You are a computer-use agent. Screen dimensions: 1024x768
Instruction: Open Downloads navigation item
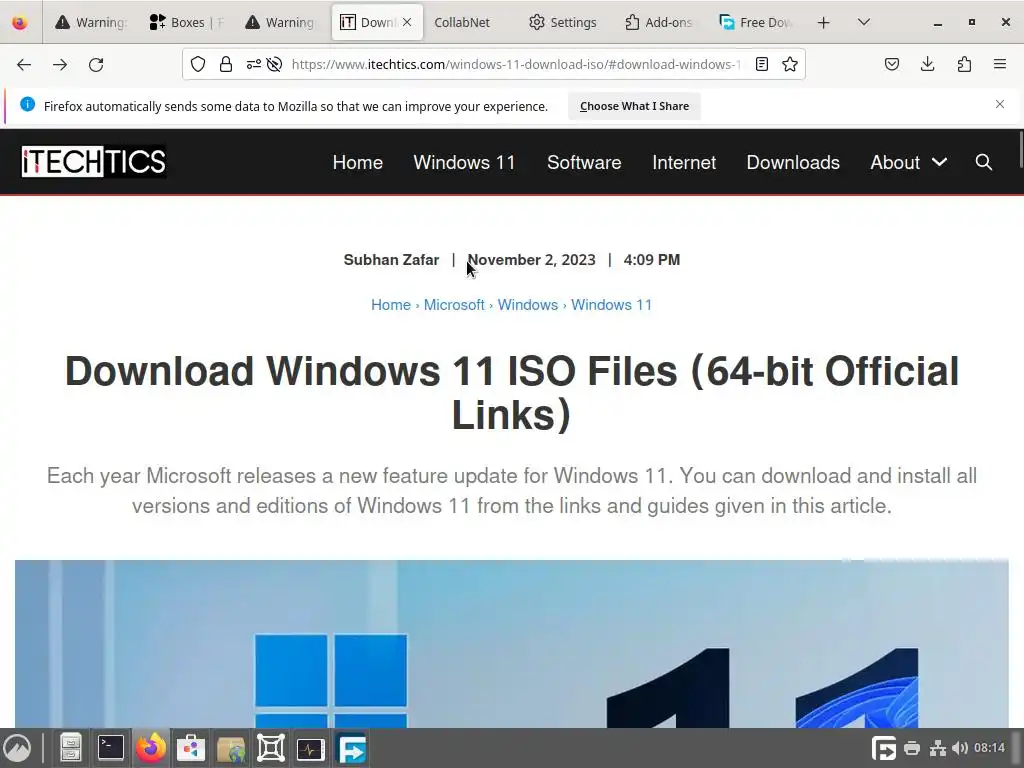(x=793, y=163)
